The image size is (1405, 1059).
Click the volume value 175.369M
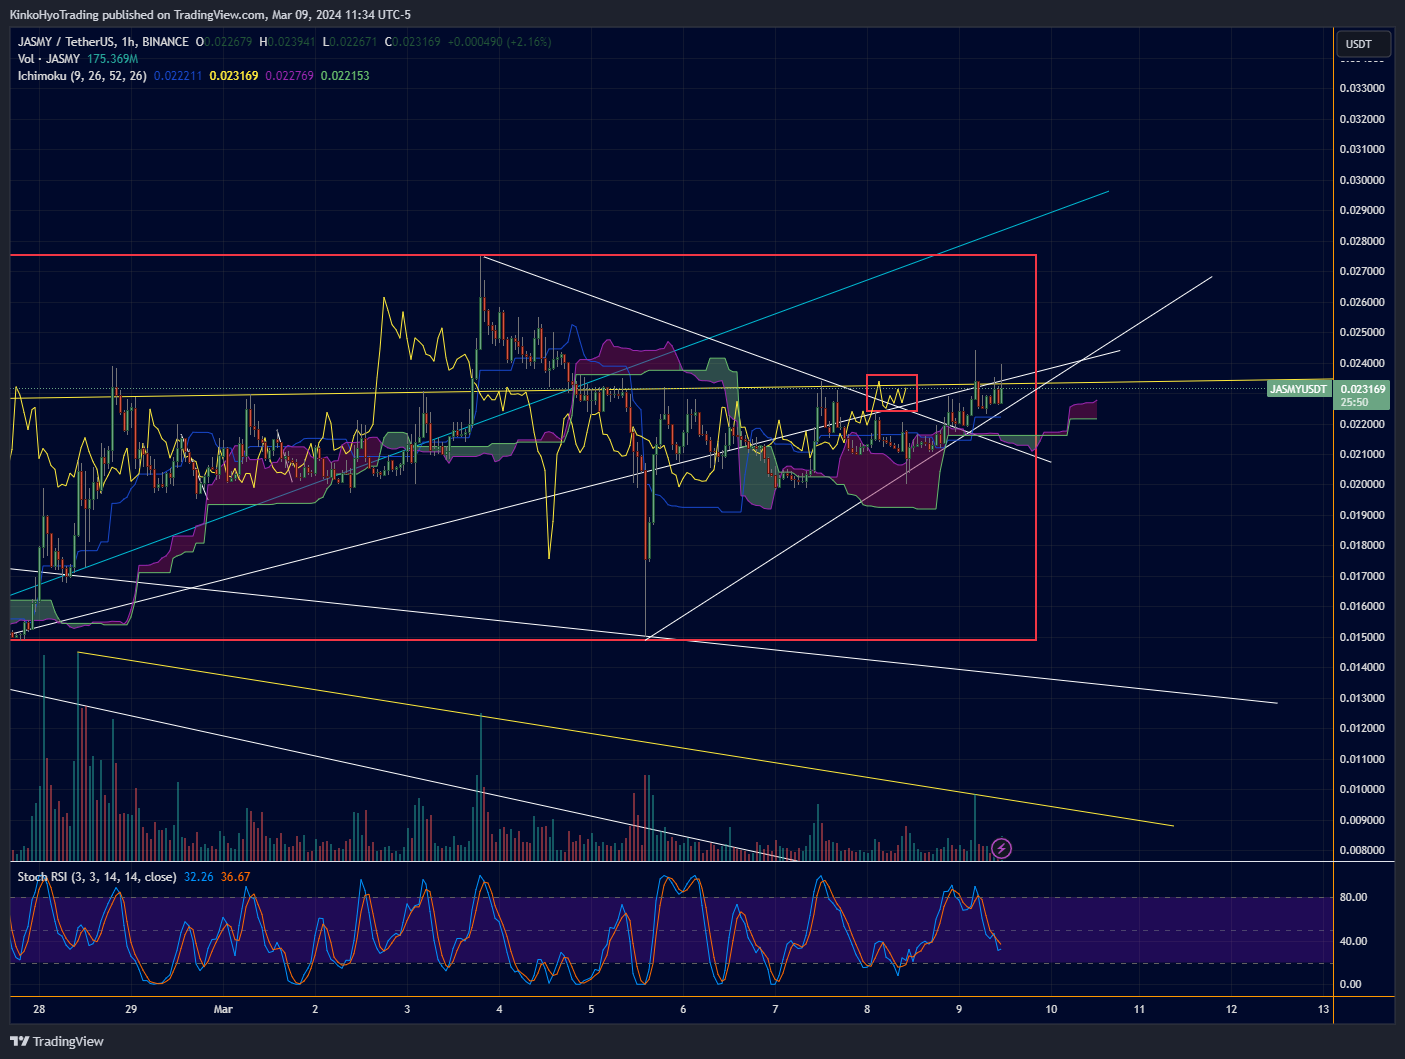pos(112,59)
